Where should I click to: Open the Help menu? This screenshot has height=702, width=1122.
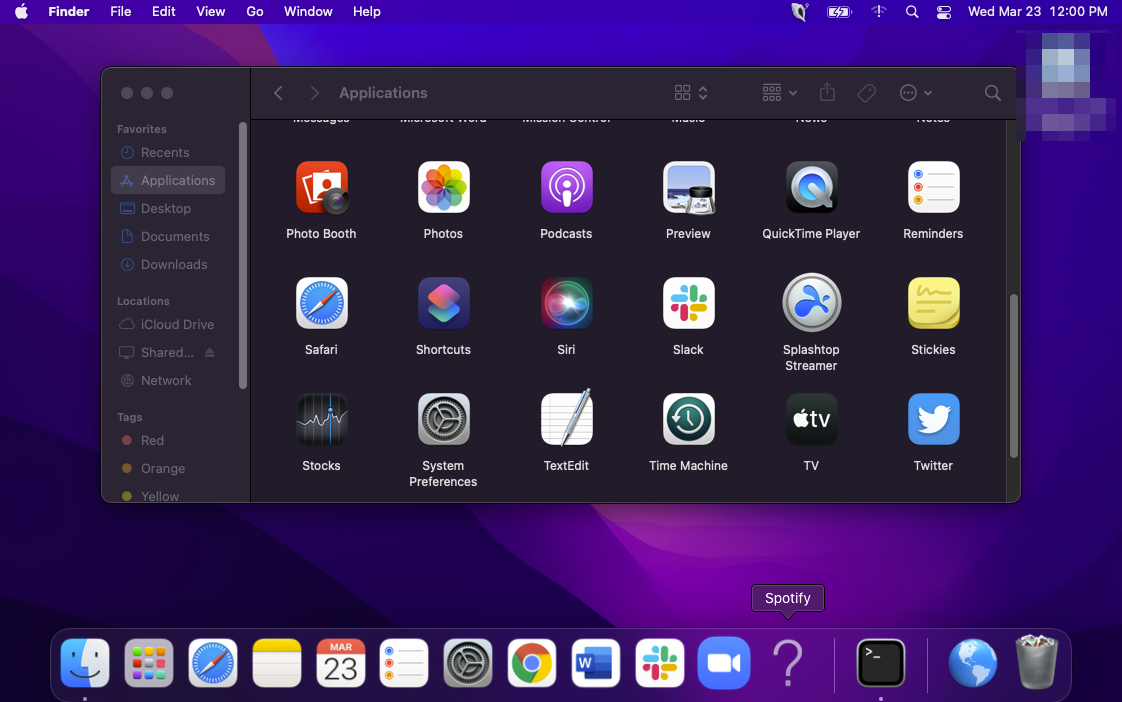pos(366,11)
